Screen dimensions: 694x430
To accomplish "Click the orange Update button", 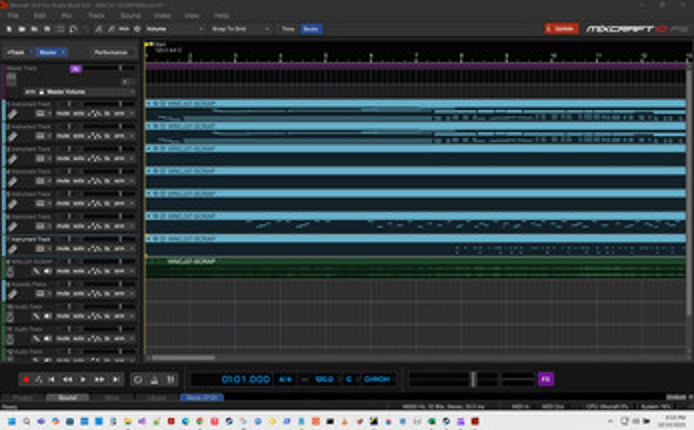I will click(x=561, y=29).
